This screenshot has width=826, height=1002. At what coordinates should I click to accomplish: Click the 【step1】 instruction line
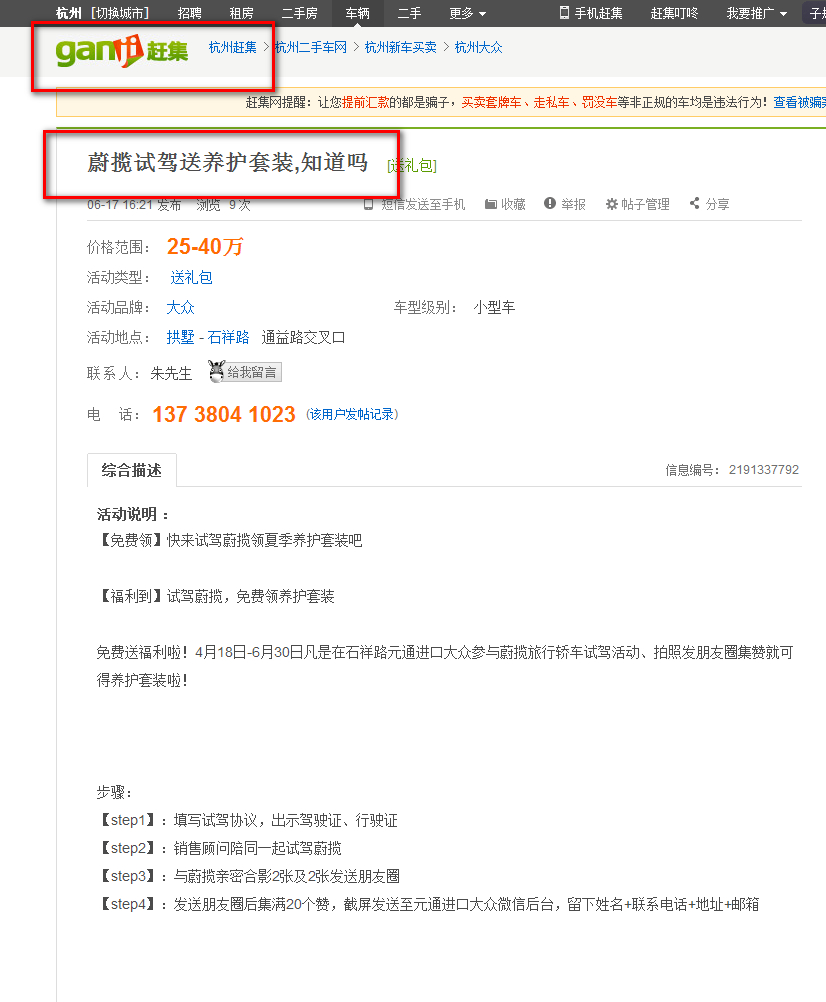coord(247,820)
